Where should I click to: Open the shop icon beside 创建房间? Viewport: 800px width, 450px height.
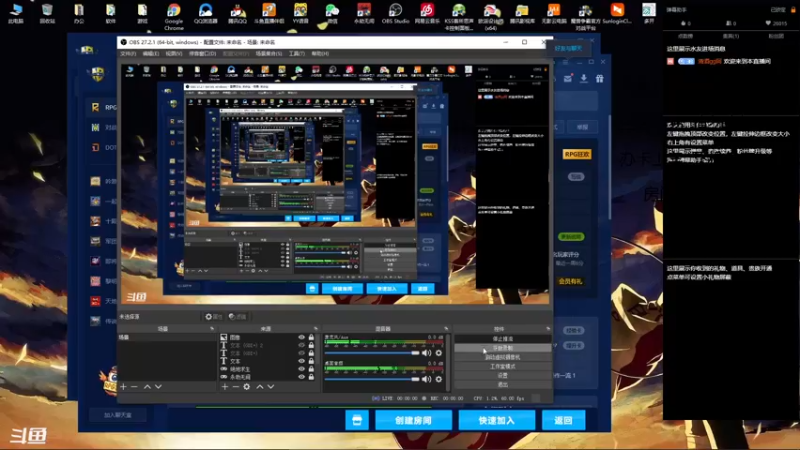357,420
